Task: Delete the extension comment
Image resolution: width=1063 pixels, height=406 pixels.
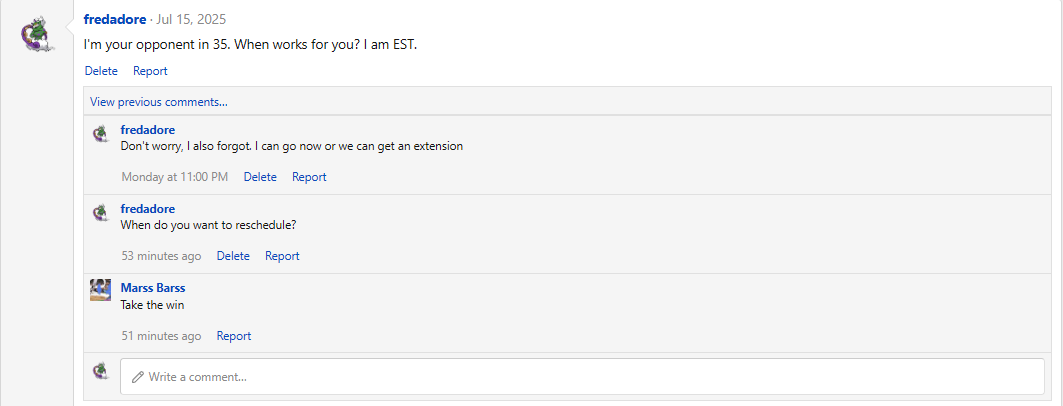Action: click(260, 177)
